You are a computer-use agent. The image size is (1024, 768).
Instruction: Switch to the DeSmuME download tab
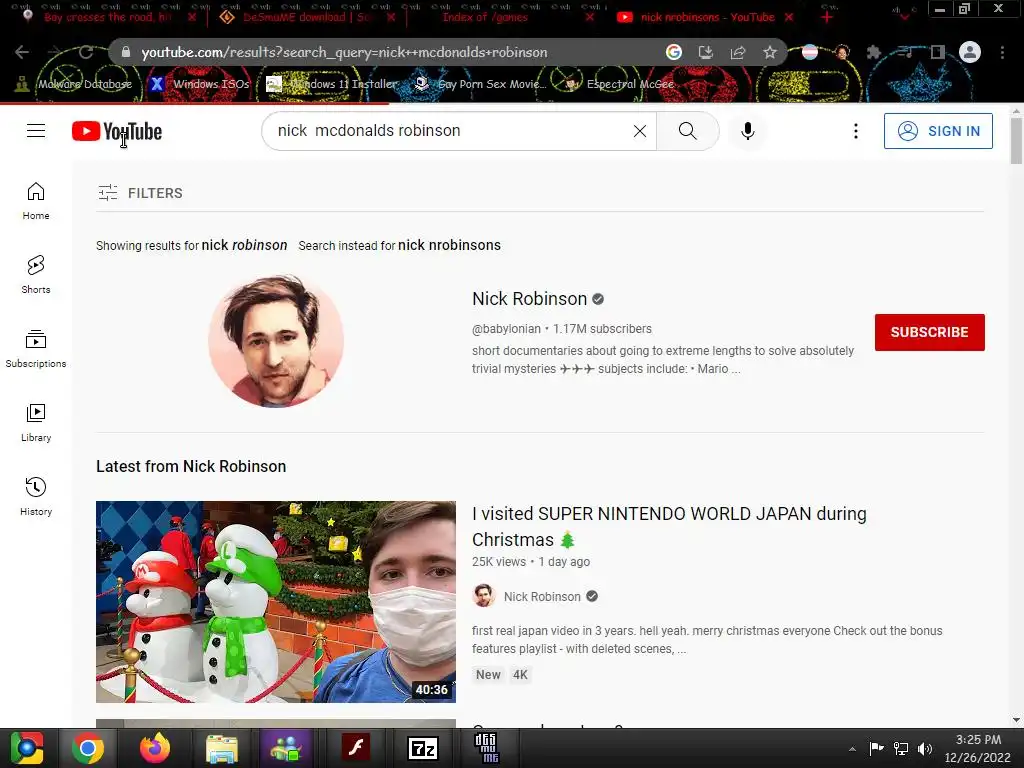(307, 17)
